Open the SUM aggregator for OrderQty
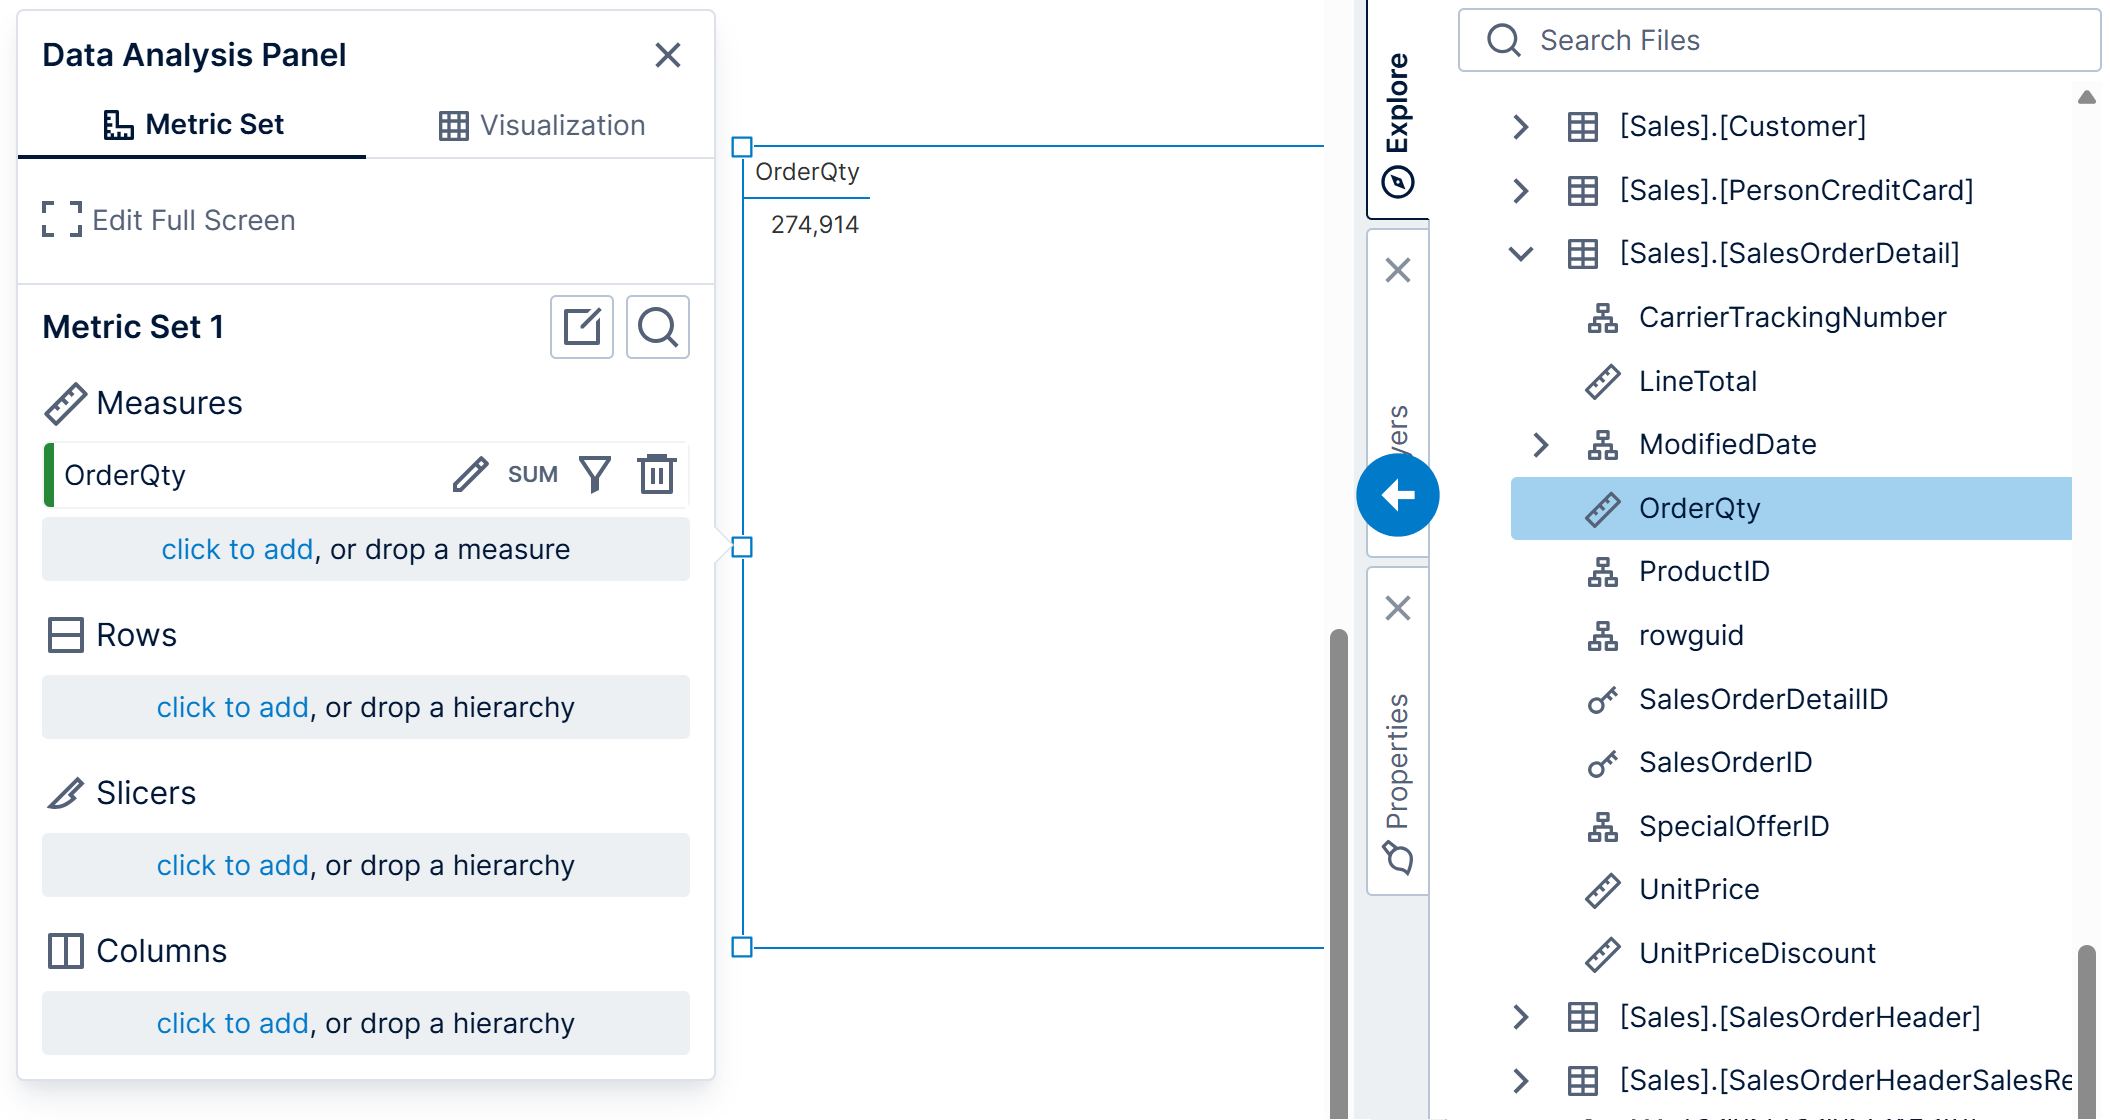This screenshot has height=1120, width=2110. (533, 475)
